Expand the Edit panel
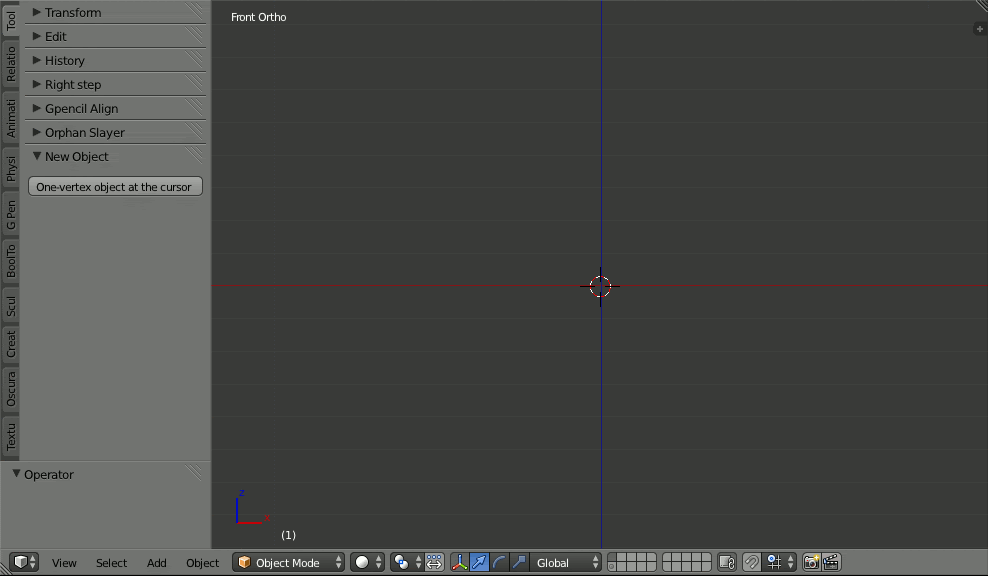The width and height of the screenshot is (988, 576). (115, 37)
